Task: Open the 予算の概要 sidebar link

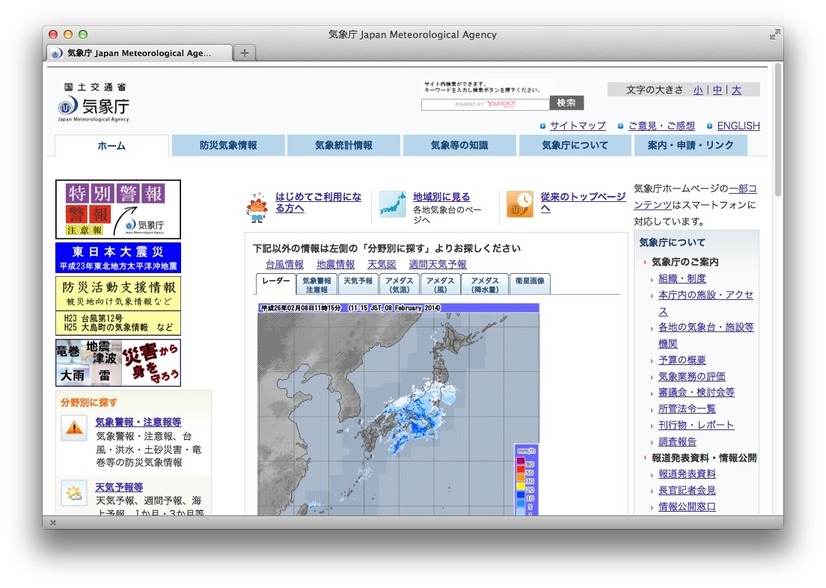Action: pos(682,360)
